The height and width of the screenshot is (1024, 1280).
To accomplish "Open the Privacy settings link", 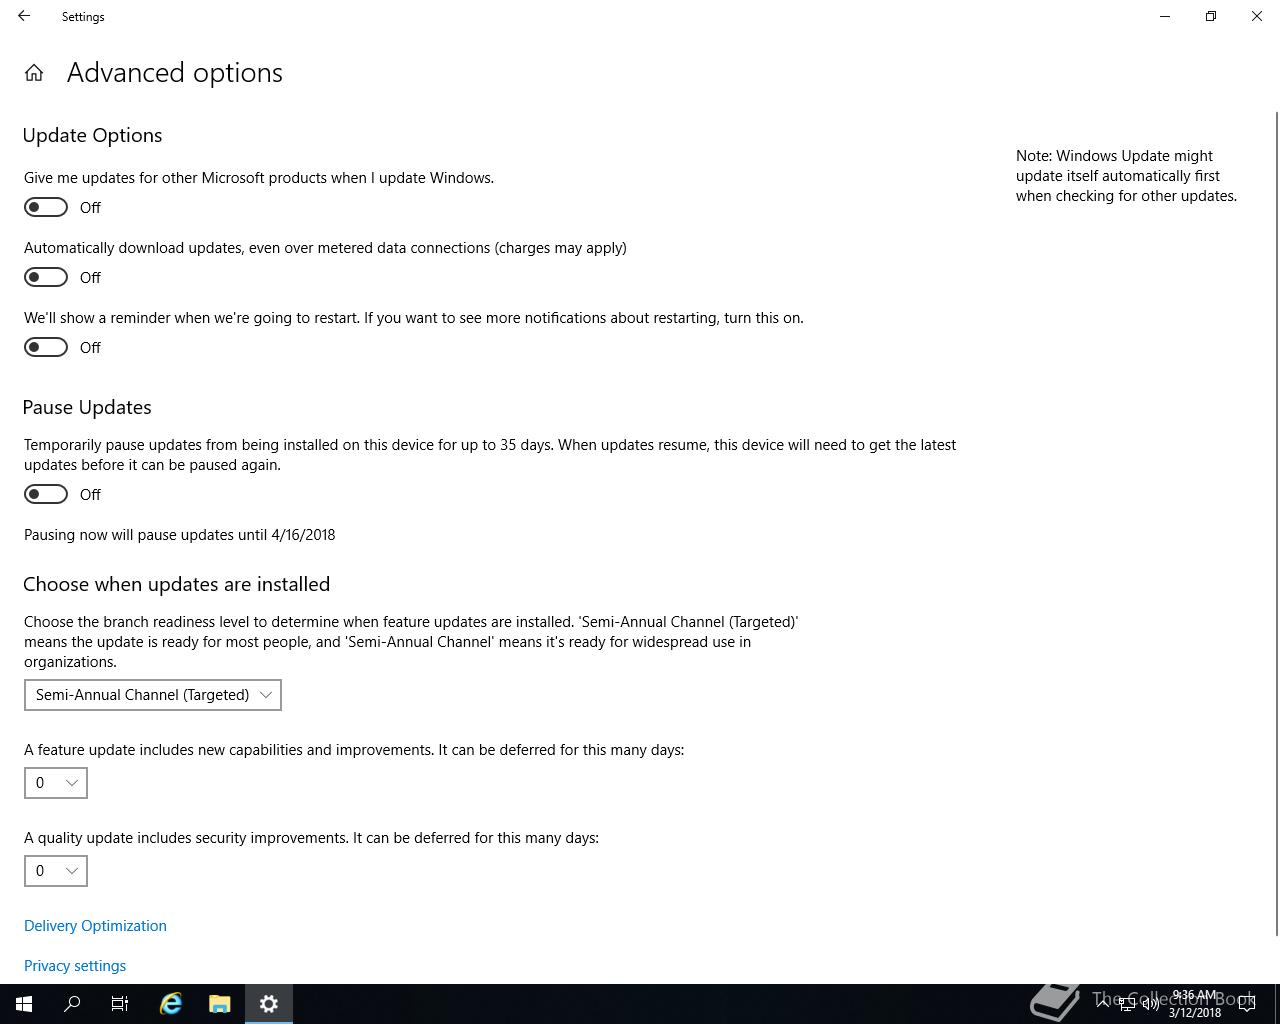I will point(75,966).
